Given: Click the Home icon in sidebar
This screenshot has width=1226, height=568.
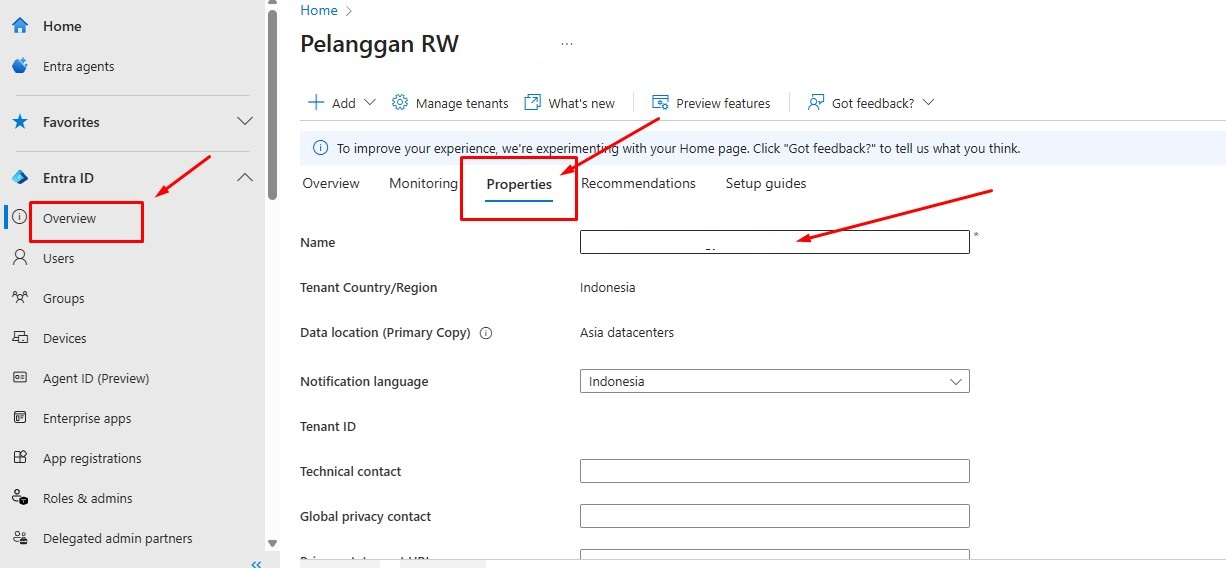Looking at the screenshot, I should point(20,26).
